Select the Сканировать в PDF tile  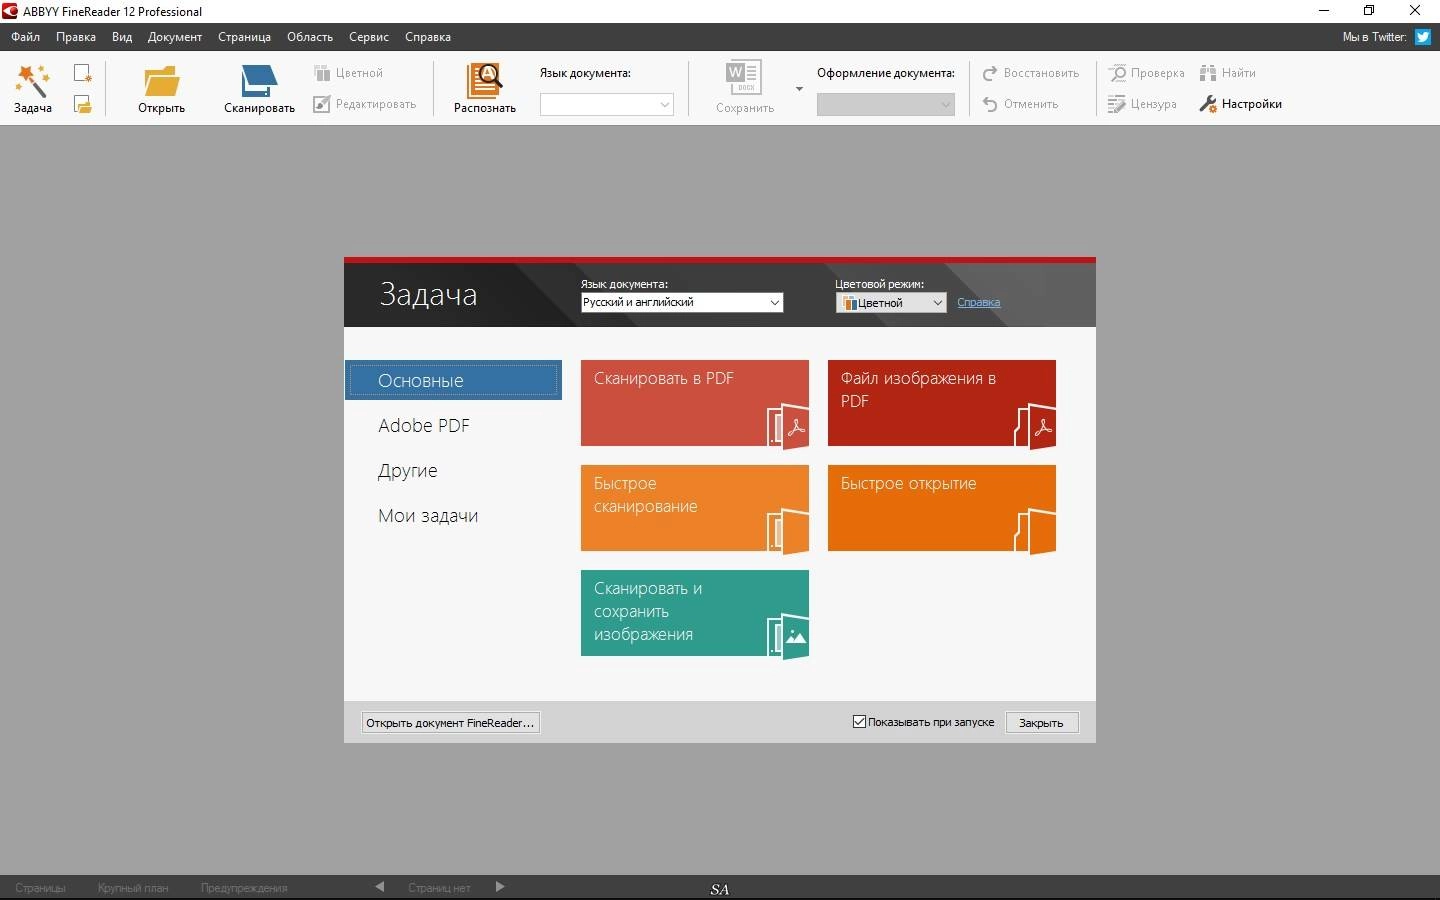coord(694,403)
